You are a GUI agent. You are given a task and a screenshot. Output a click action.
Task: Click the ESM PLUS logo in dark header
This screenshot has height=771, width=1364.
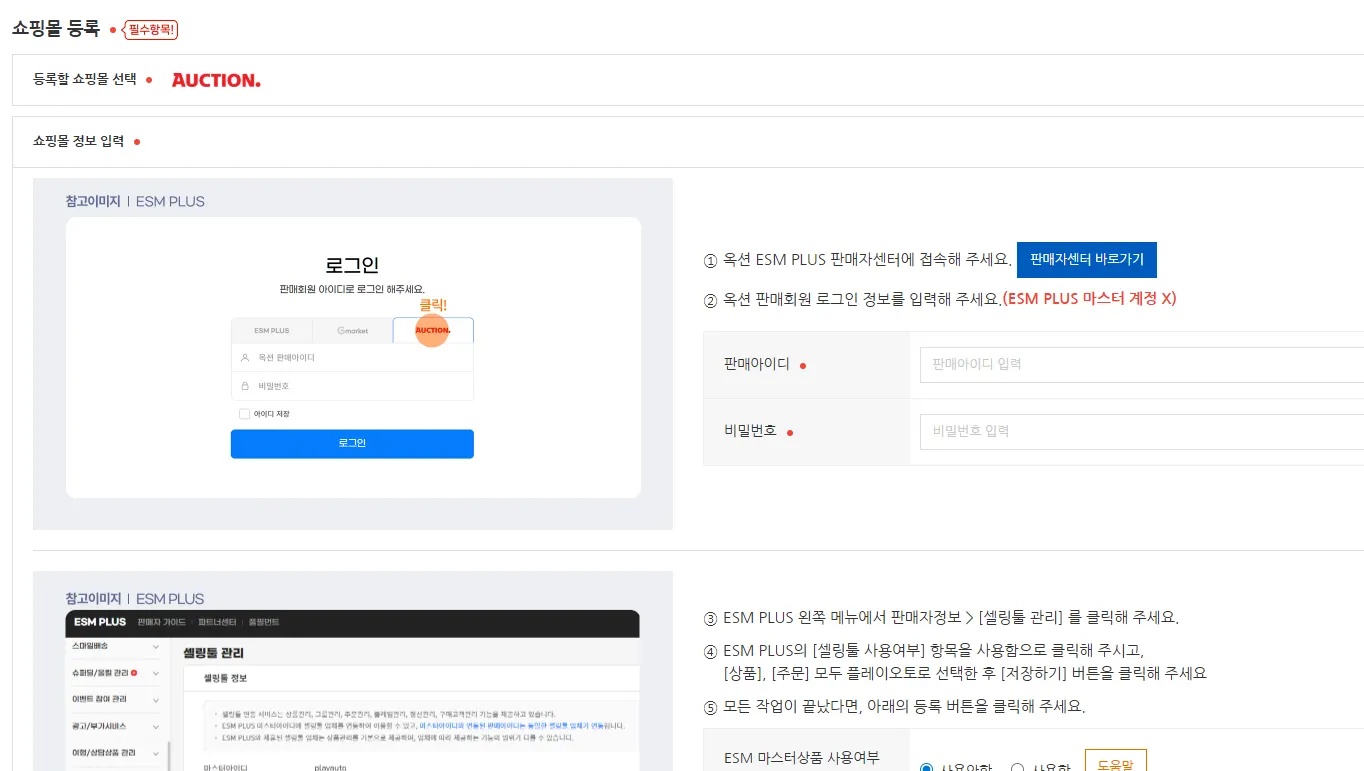pos(100,622)
